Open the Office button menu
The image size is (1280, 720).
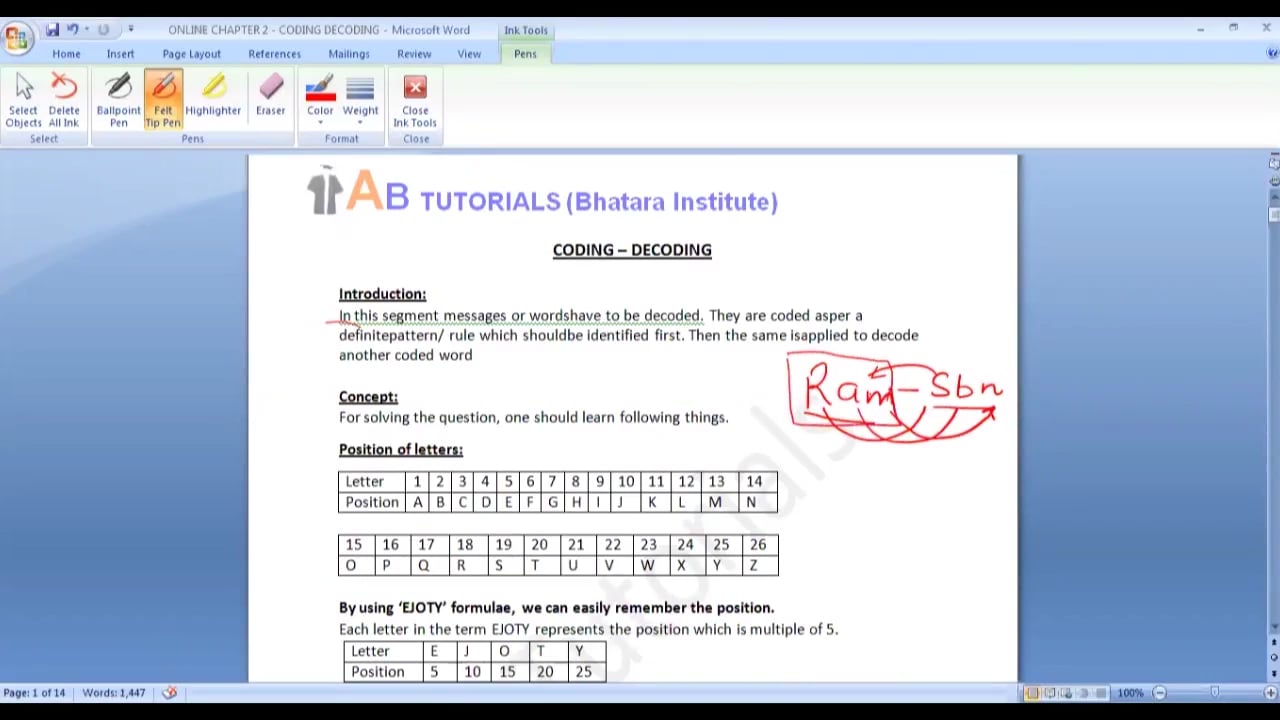[x=16, y=39]
